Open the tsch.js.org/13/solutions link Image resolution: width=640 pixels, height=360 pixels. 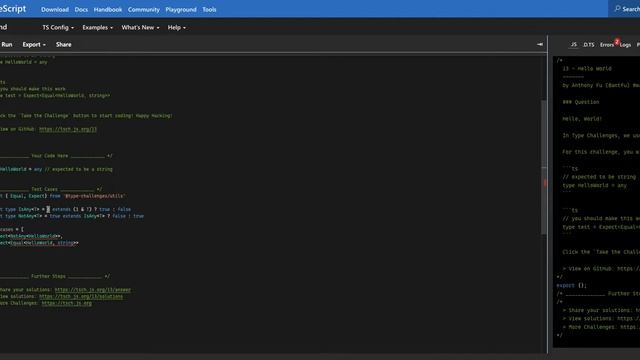coord(81,296)
